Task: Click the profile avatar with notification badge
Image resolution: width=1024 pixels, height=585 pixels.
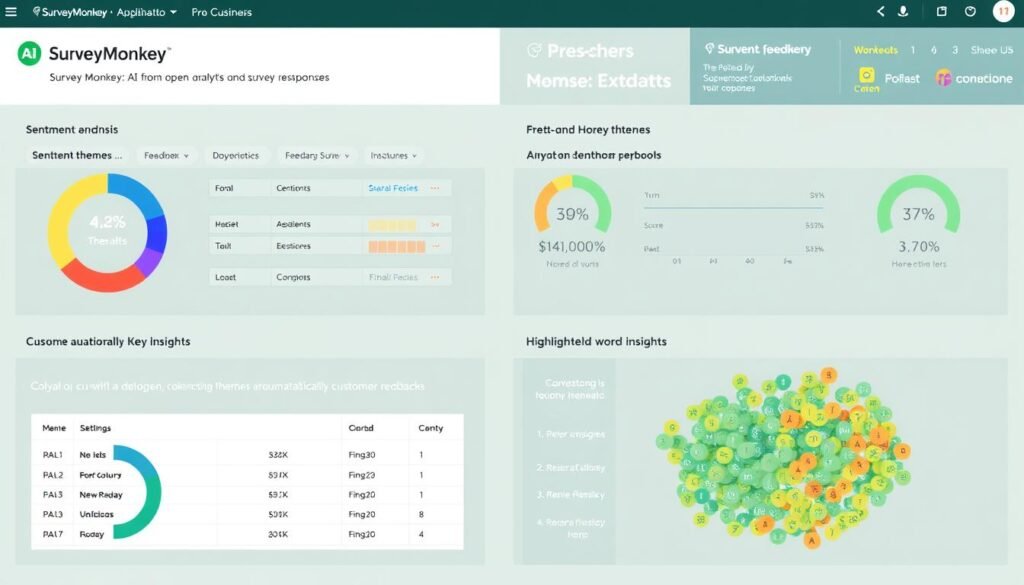Action: 1003,11
